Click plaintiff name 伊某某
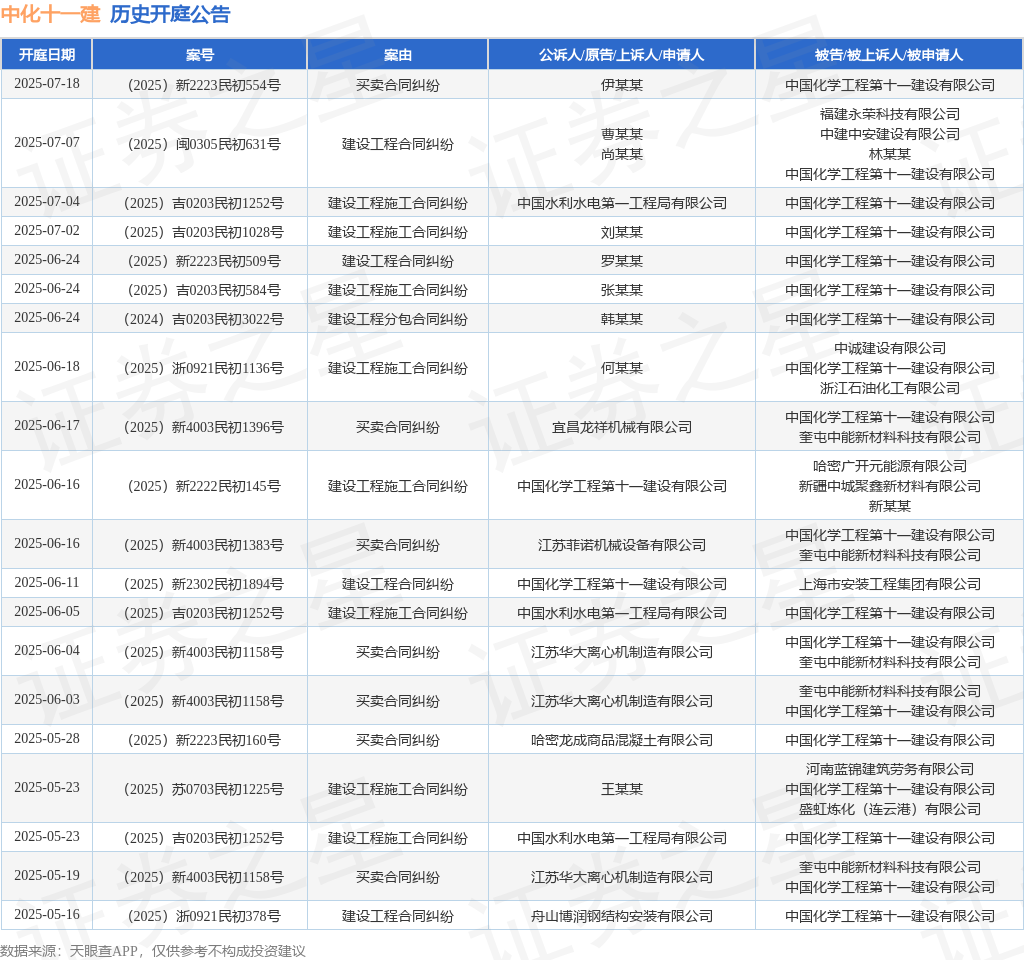Screen dimensions: 1024x960 621,85
